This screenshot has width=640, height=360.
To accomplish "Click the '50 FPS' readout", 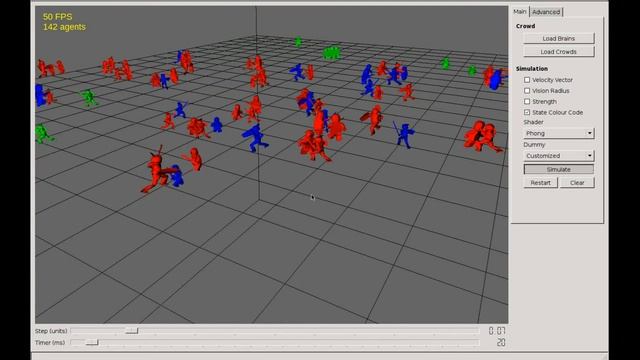I will click(x=58, y=17).
